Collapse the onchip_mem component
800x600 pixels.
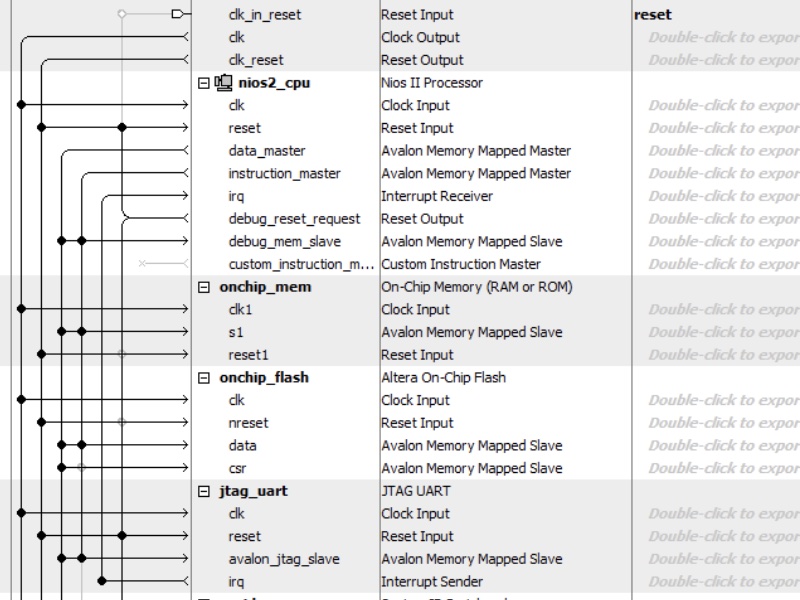pos(204,287)
